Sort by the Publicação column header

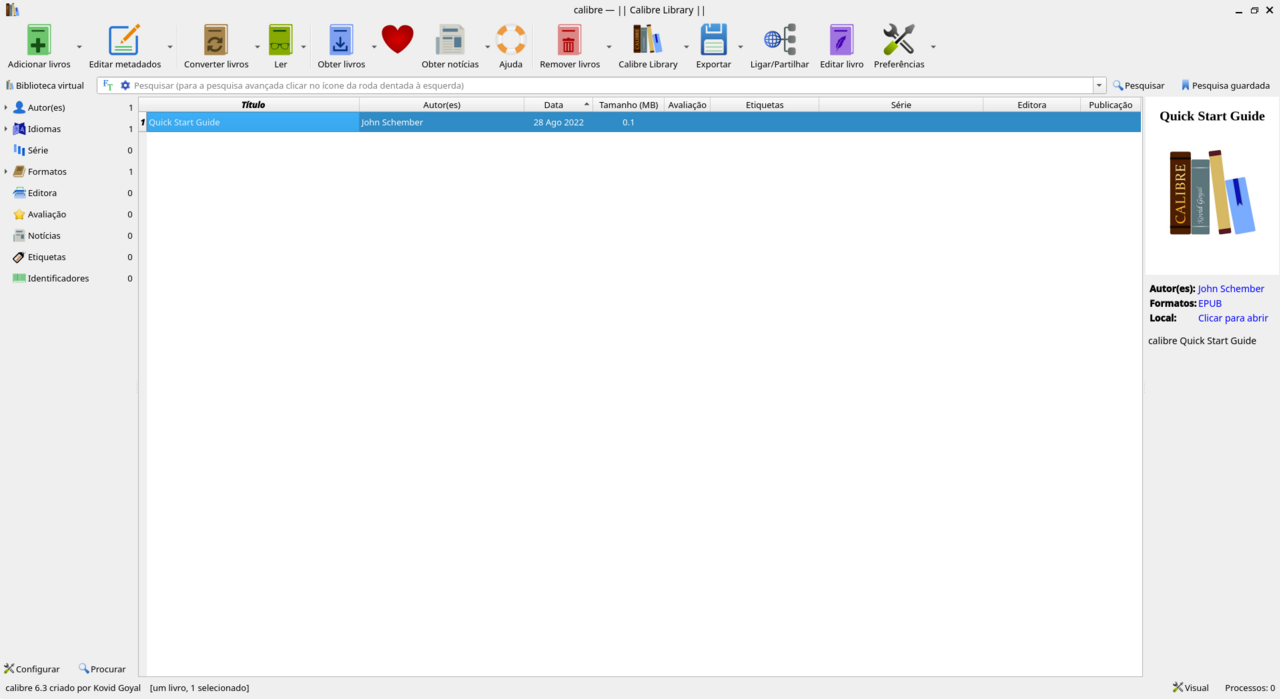point(1111,104)
